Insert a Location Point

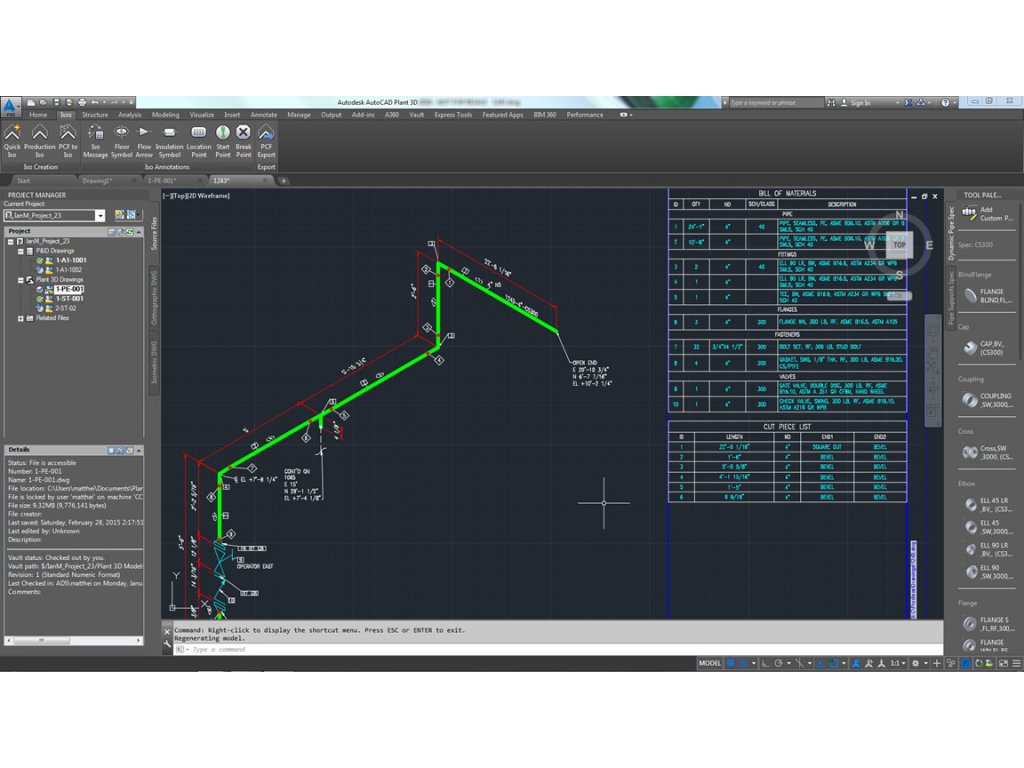[x=199, y=141]
